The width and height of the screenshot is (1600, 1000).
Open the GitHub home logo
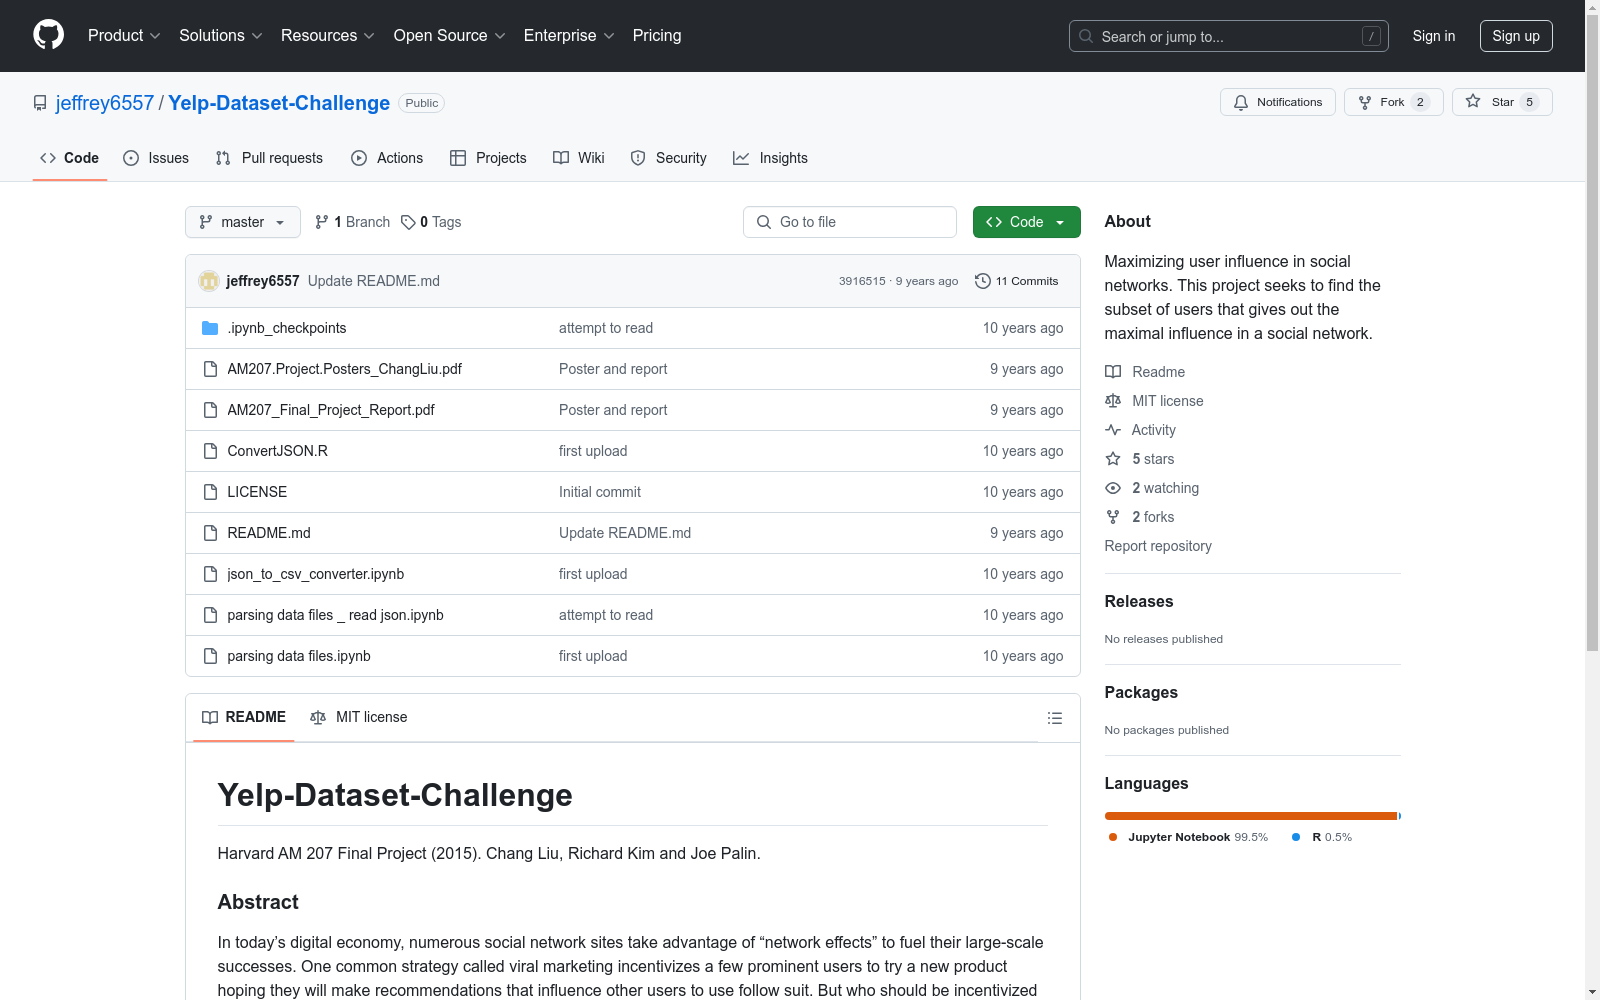(x=48, y=35)
